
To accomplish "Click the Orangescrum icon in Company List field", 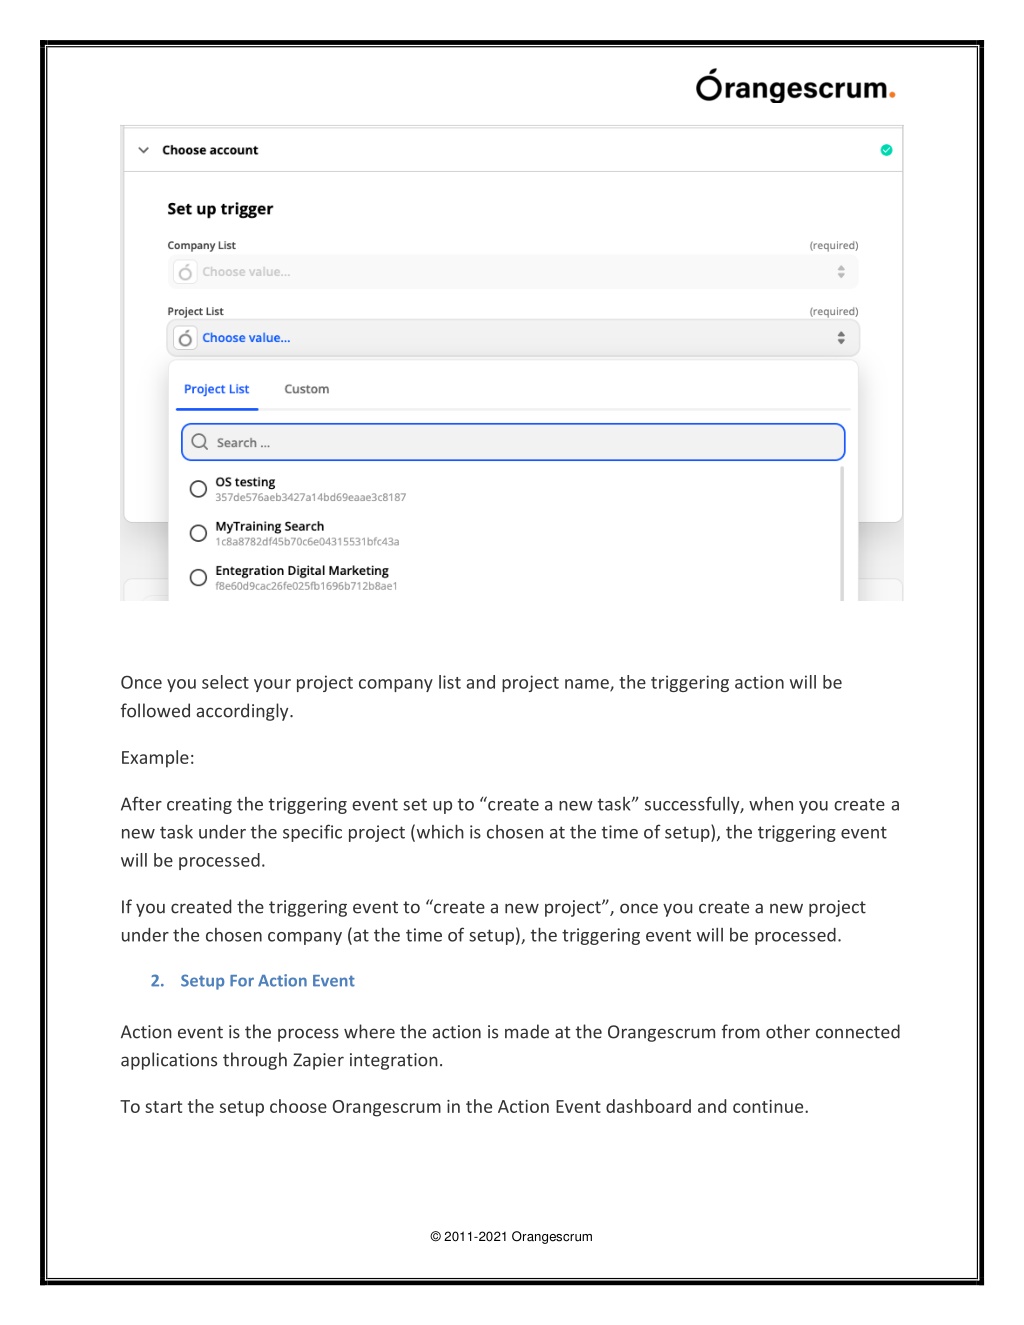I will 185,272.
